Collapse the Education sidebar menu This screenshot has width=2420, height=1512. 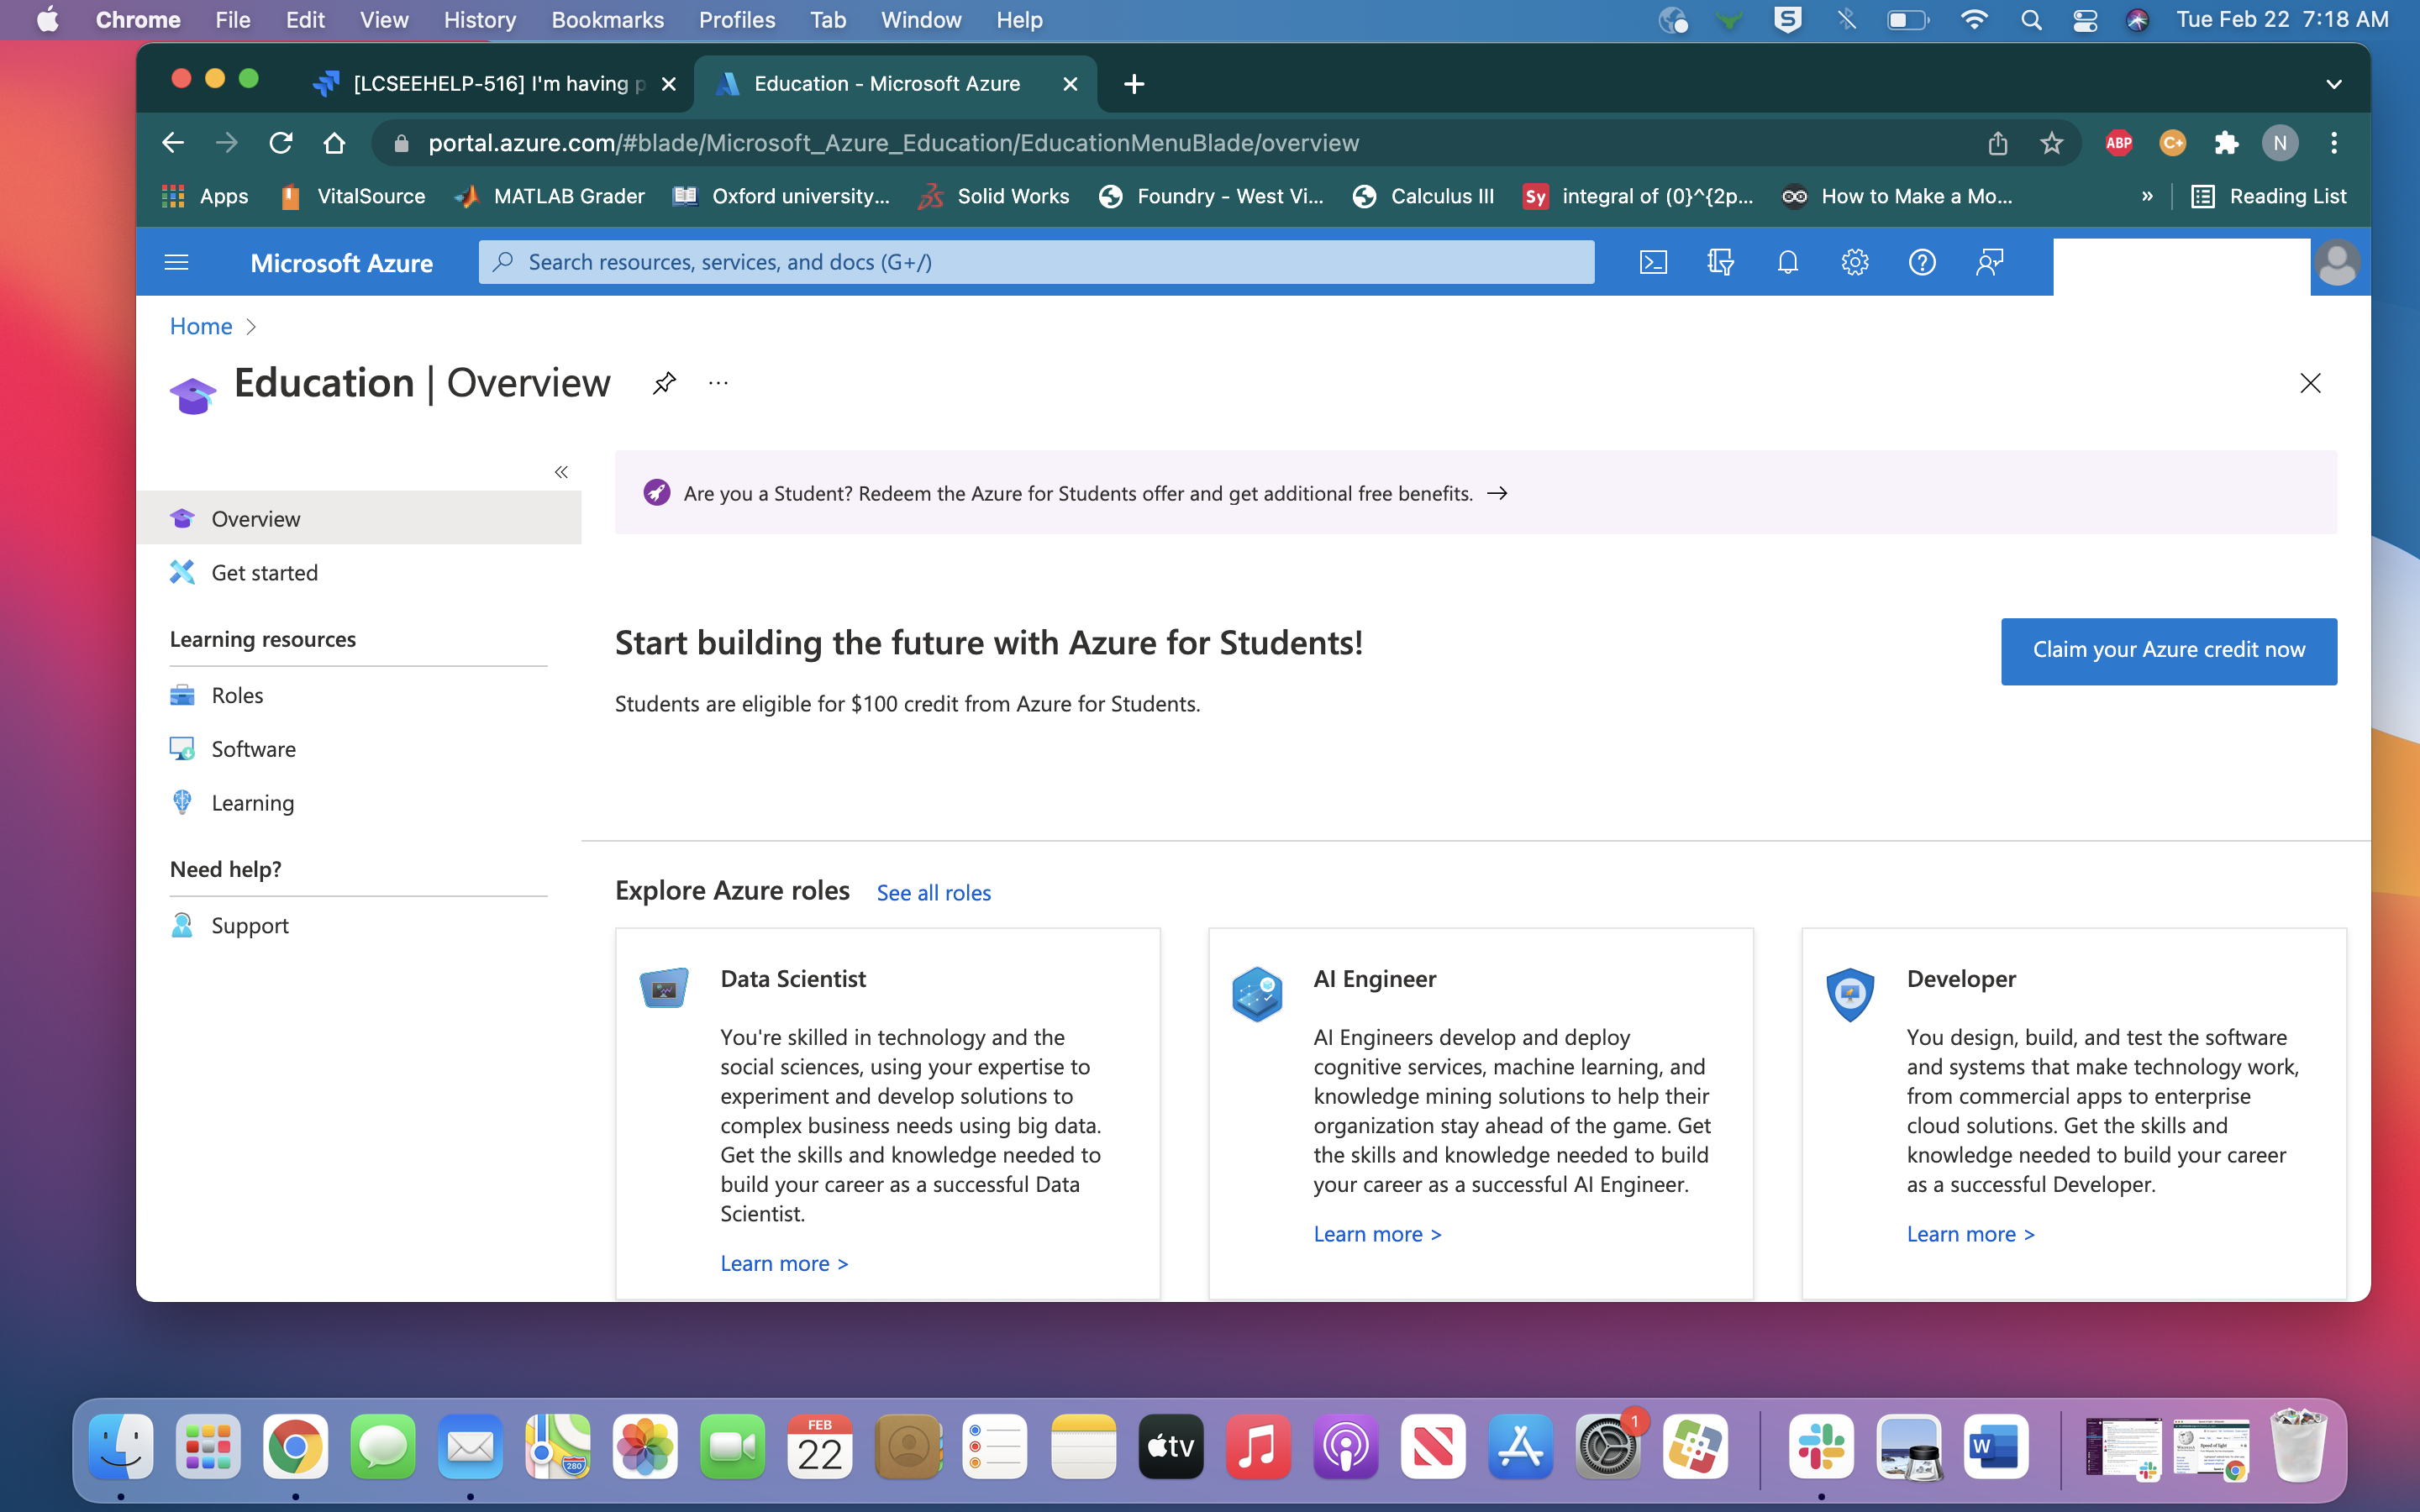point(561,472)
